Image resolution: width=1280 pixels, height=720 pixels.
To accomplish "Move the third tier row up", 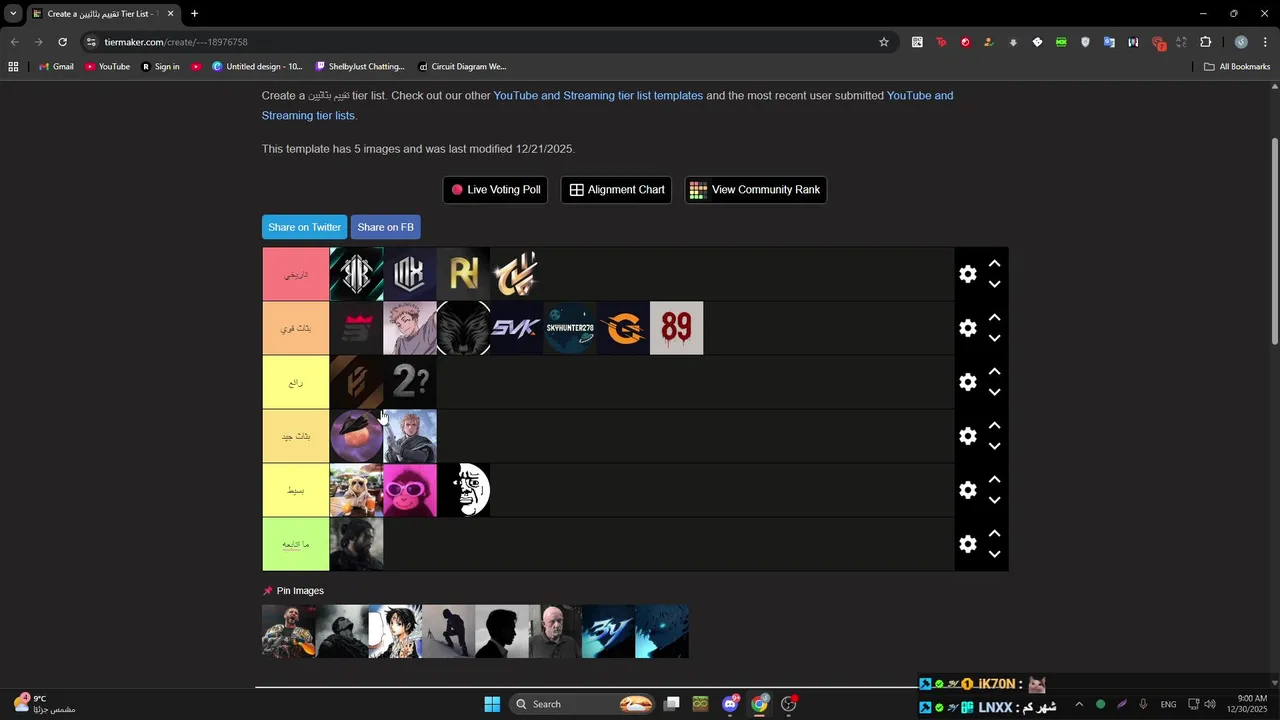I will pyautogui.click(x=994, y=372).
